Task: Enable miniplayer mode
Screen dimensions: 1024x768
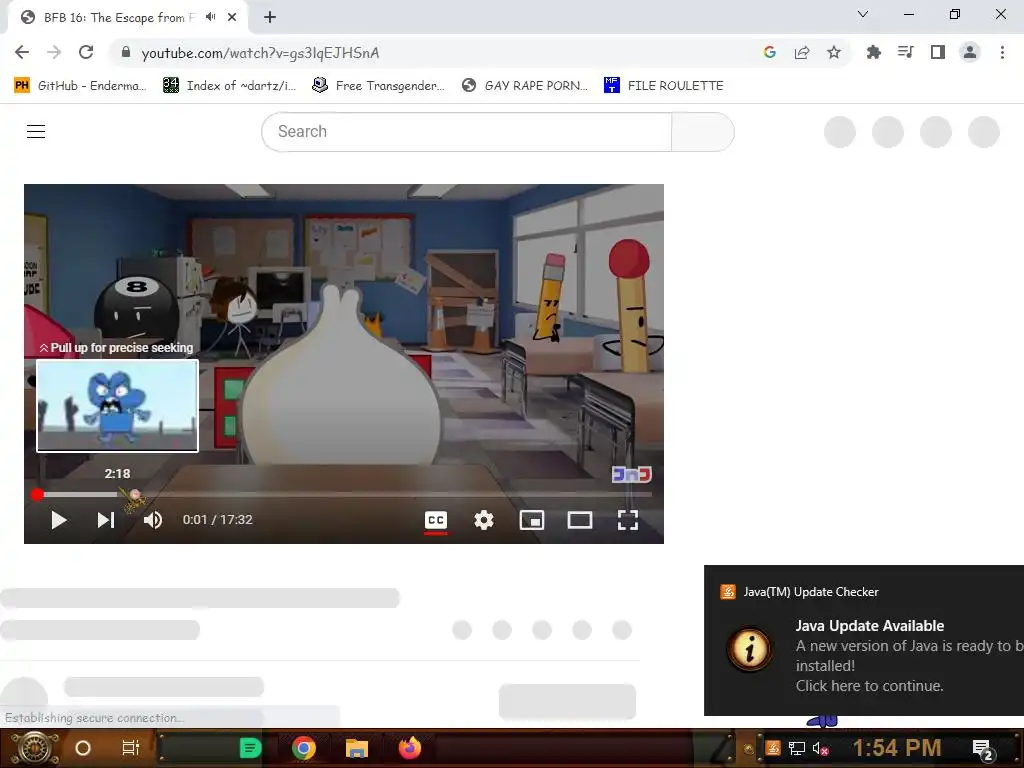Action: [x=532, y=520]
